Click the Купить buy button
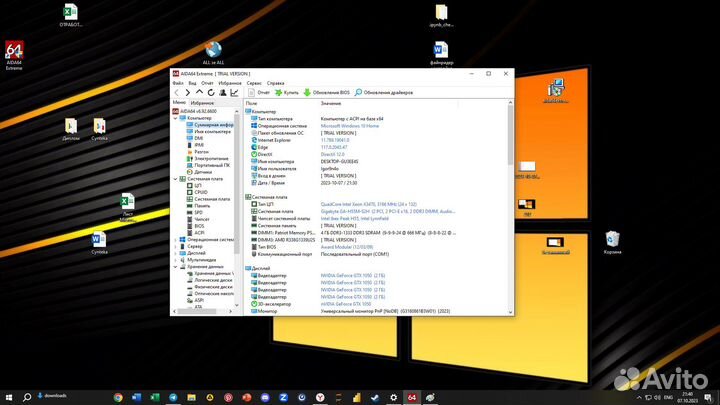The image size is (720, 405). tap(287, 93)
